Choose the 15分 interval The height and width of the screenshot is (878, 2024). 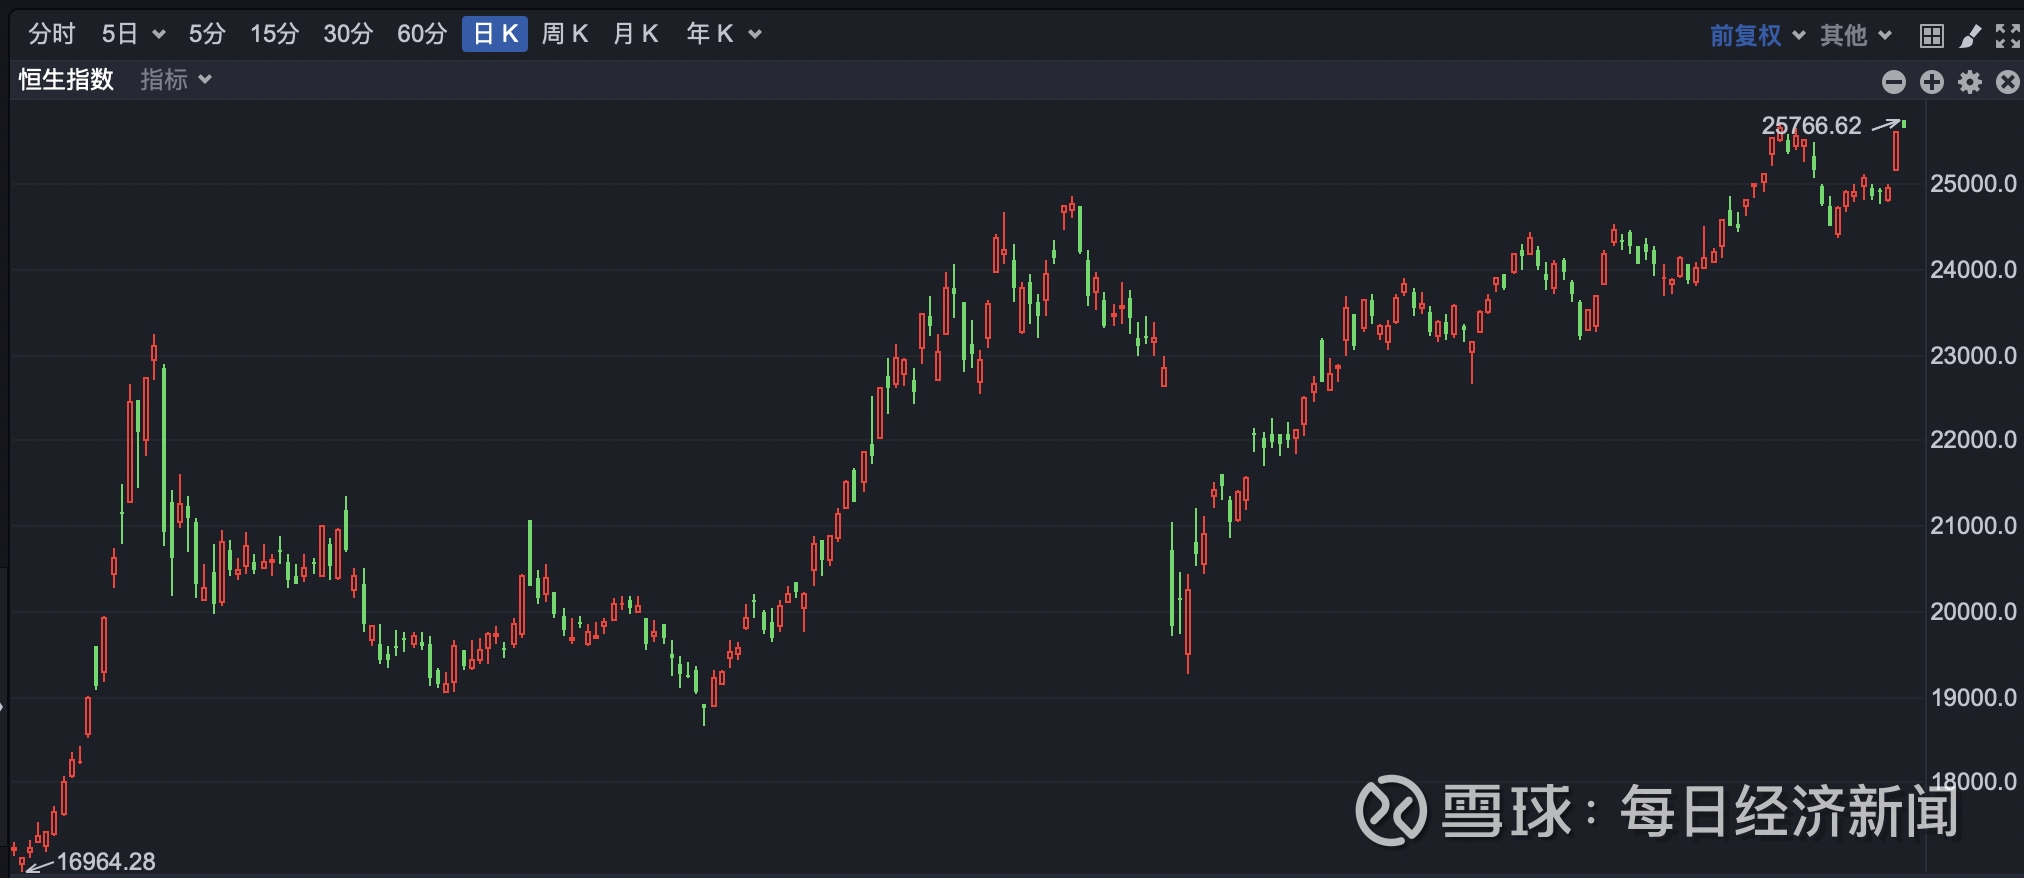pyautogui.click(x=274, y=34)
